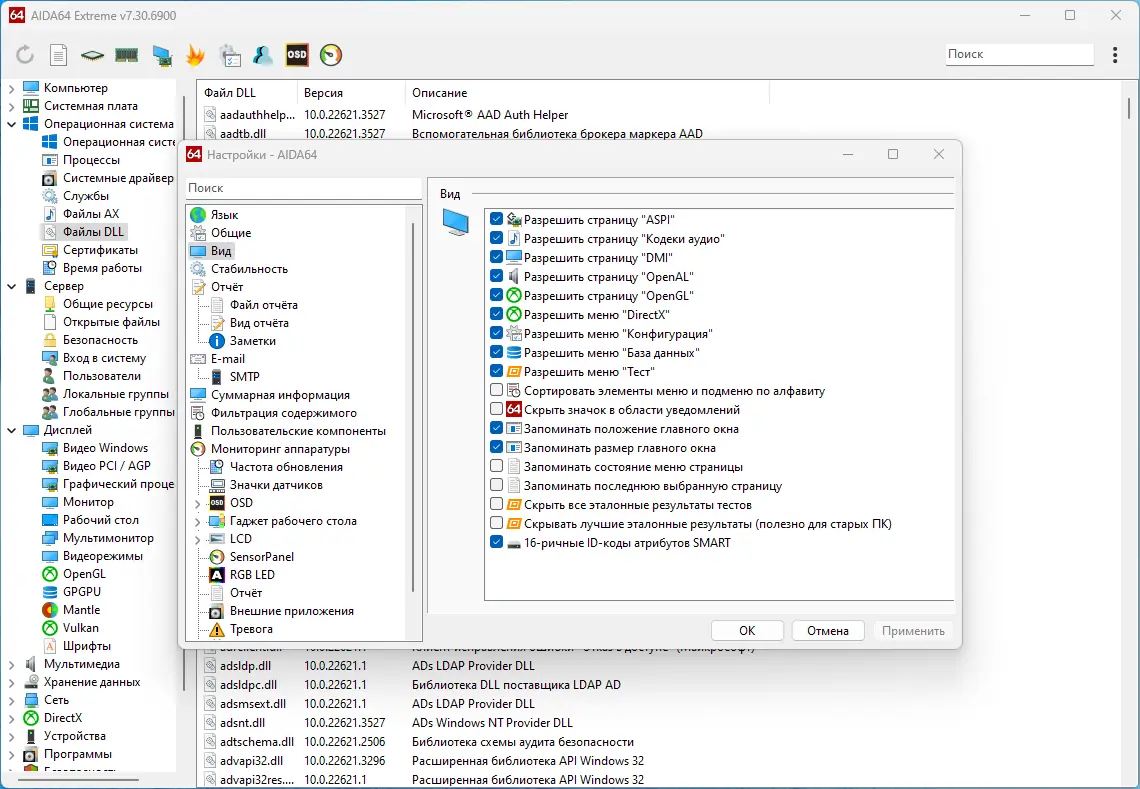The width and height of the screenshot is (1140, 789).
Task: Click the memory benchmark RAM icon
Action: coord(127,55)
